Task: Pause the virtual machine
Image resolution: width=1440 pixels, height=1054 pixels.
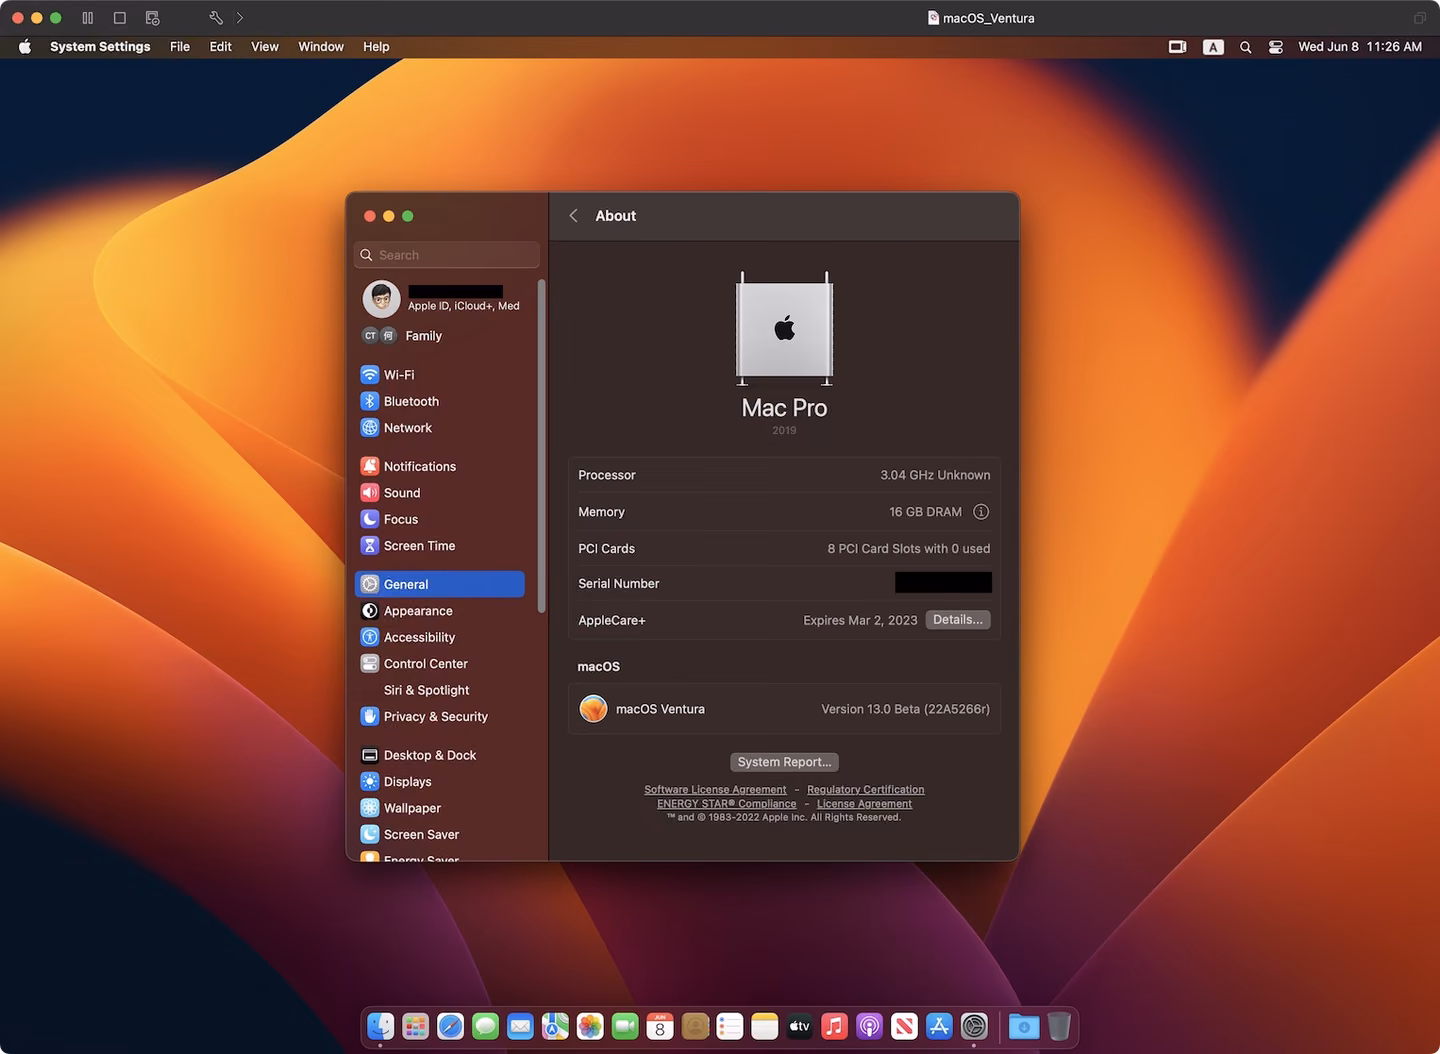Action: (88, 18)
